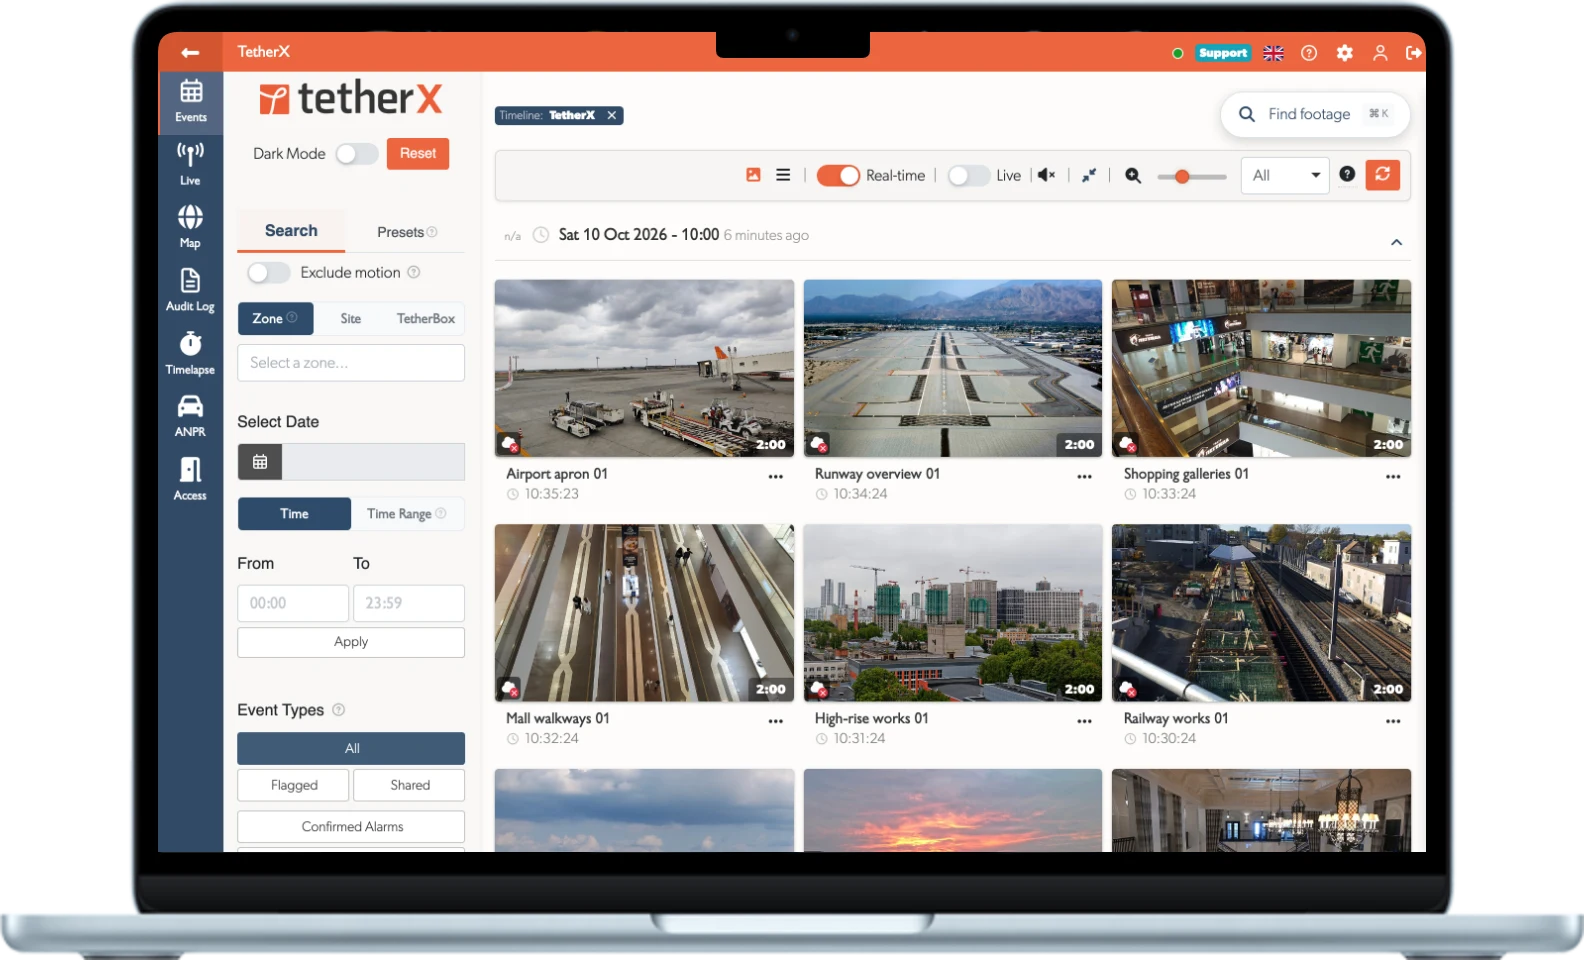This screenshot has height=960, width=1584.
Task: Click the Apply button
Action: coord(351,642)
